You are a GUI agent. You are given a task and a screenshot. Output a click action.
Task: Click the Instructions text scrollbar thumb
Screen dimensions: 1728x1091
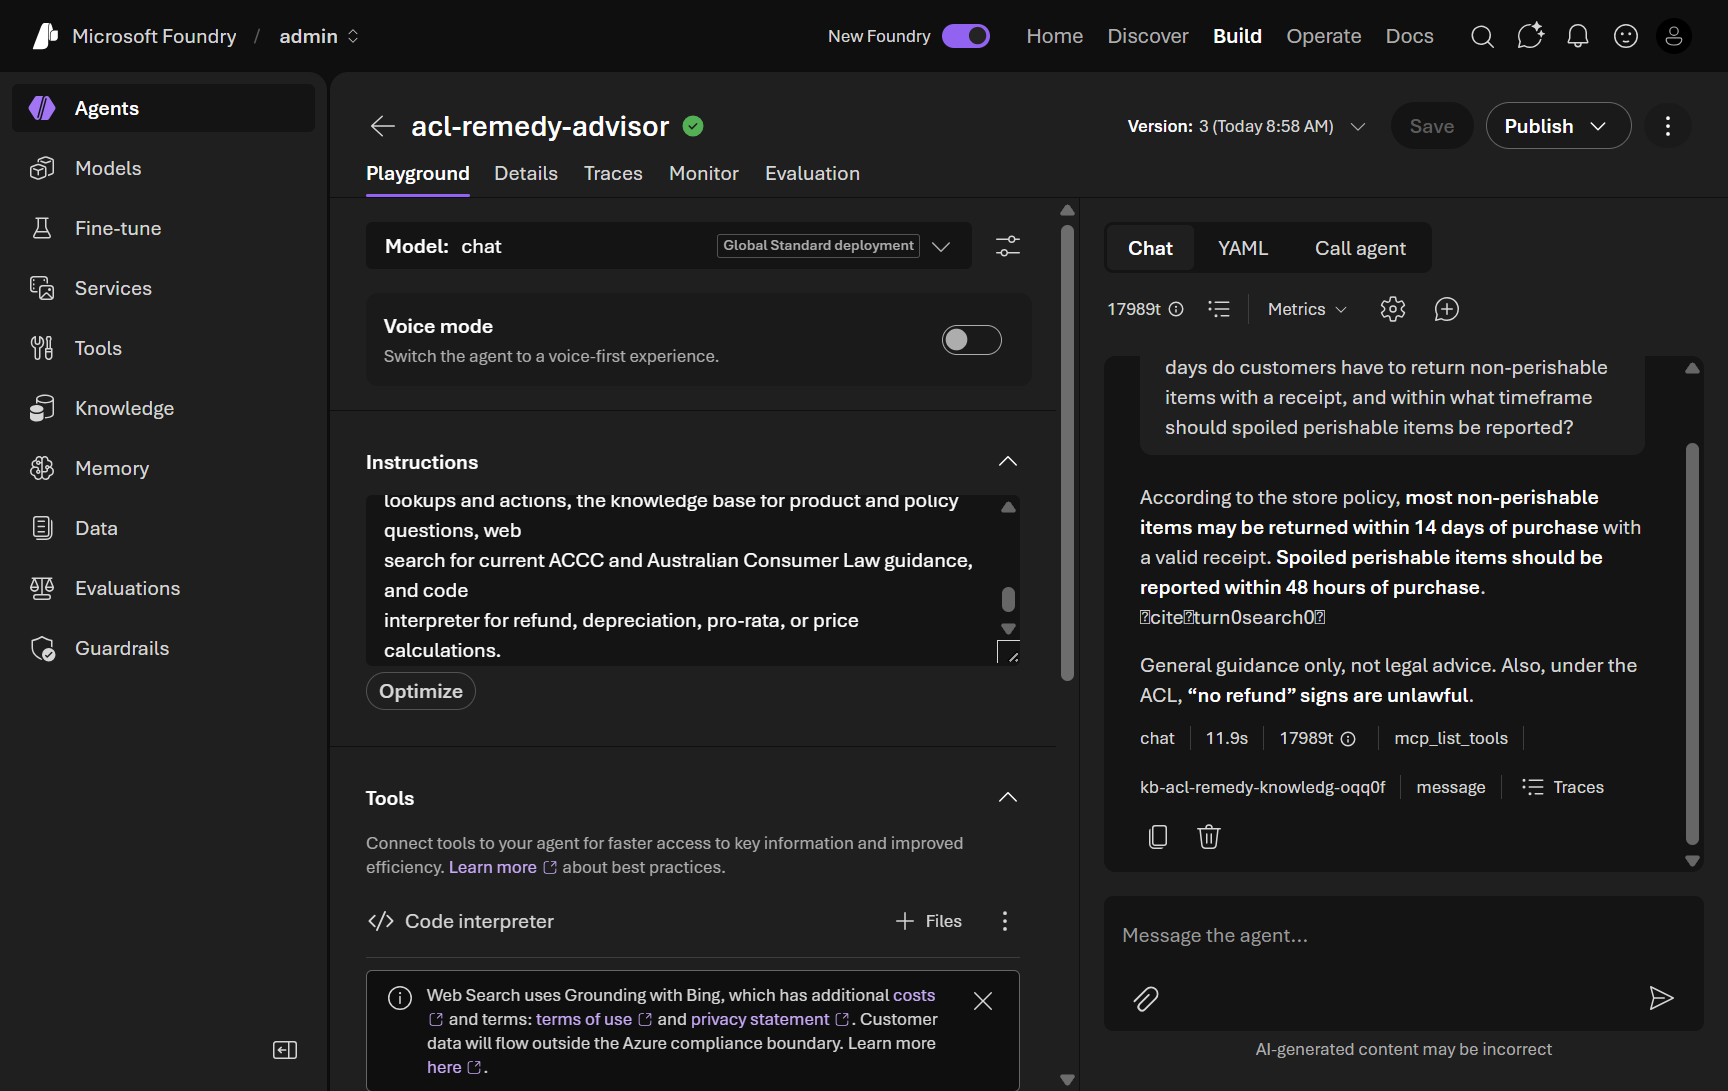pos(1008,599)
